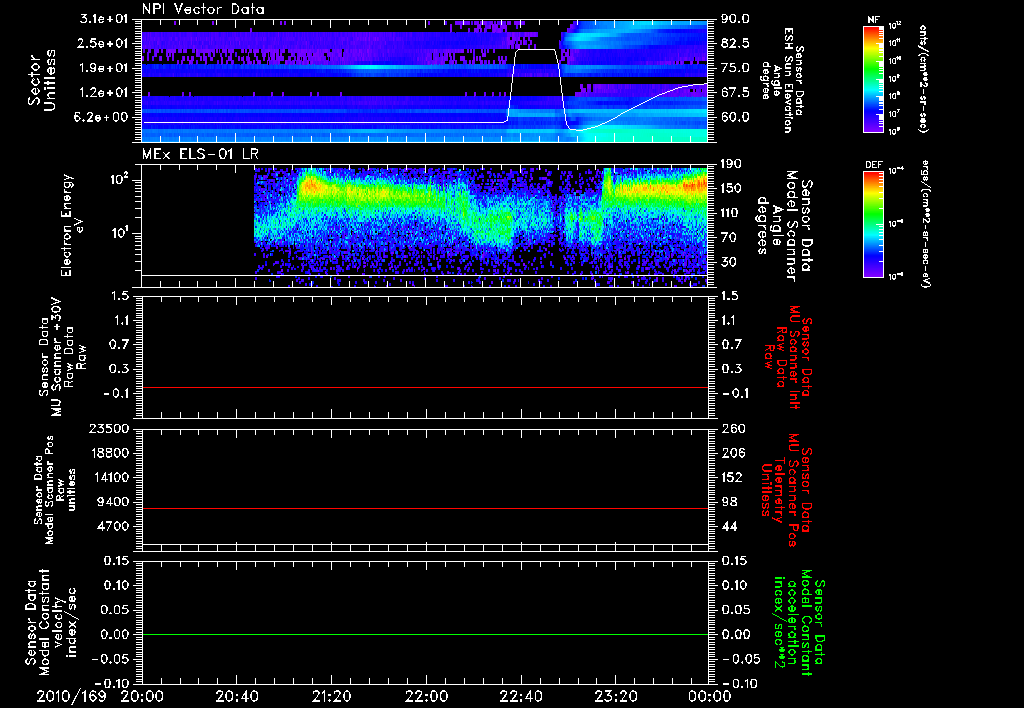This screenshot has height=708, width=1024.
Task: Click the green constant velocity line
Action: 425,634
